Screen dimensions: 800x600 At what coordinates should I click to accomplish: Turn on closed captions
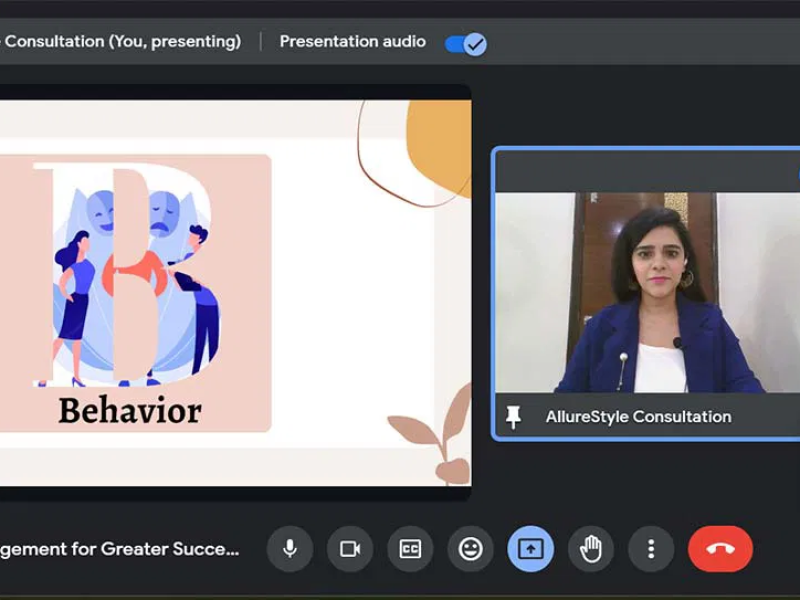410,549
